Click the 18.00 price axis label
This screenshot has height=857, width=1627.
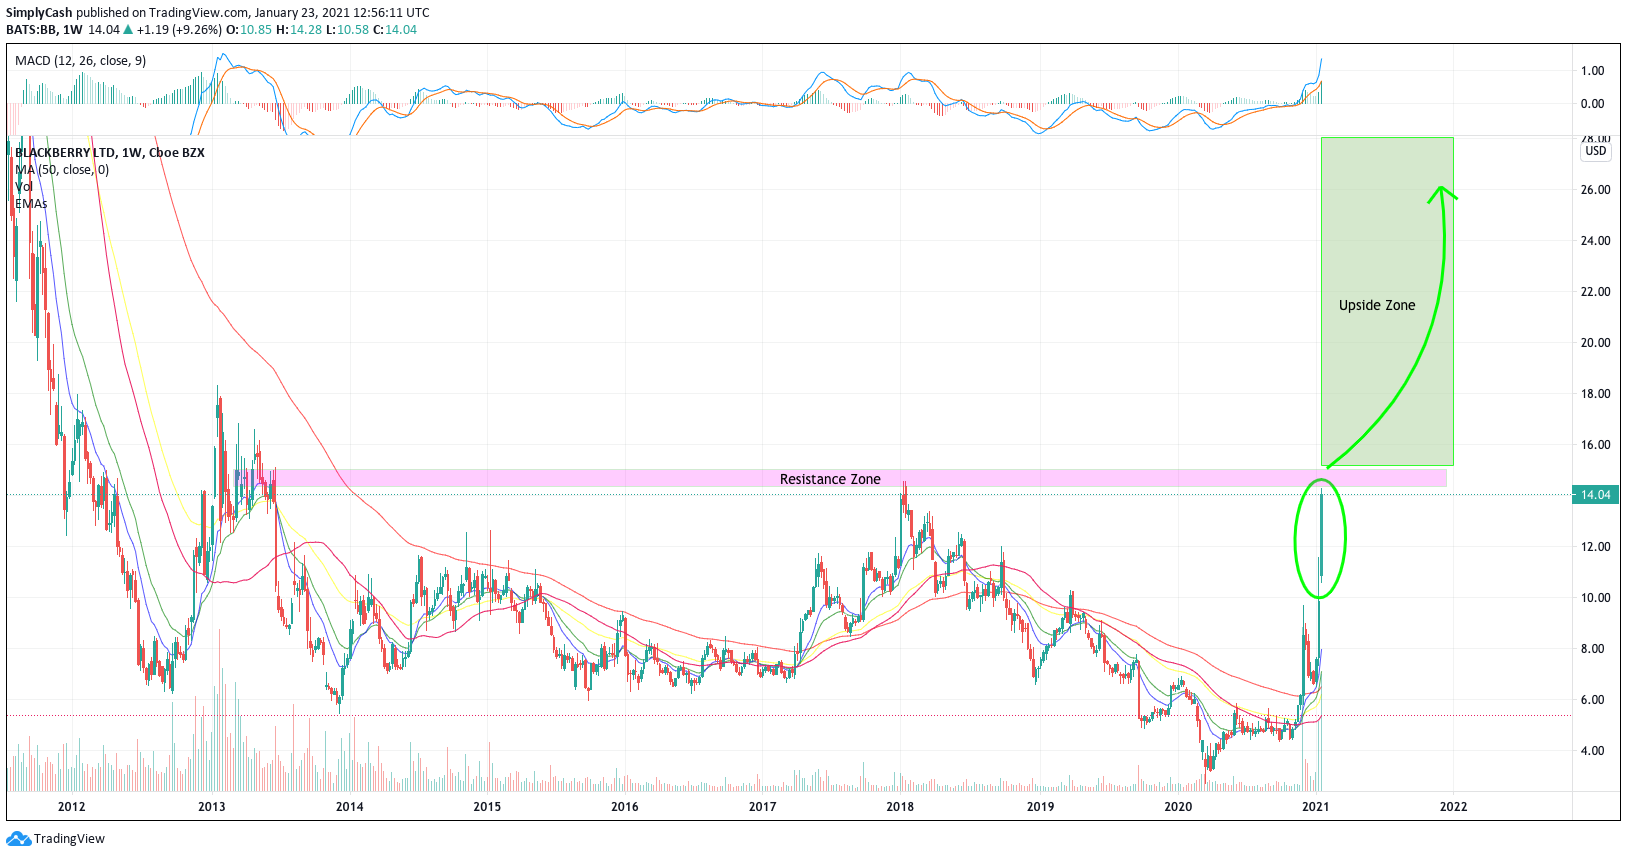point(1595,394)
